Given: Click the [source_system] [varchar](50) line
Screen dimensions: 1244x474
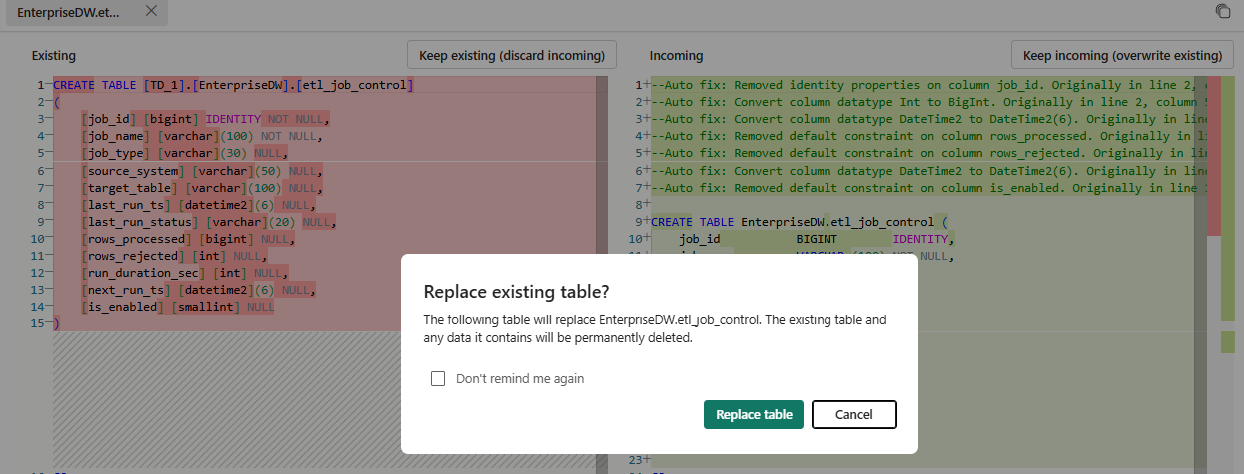Looking at the screenshot, I should click(203, 171).
